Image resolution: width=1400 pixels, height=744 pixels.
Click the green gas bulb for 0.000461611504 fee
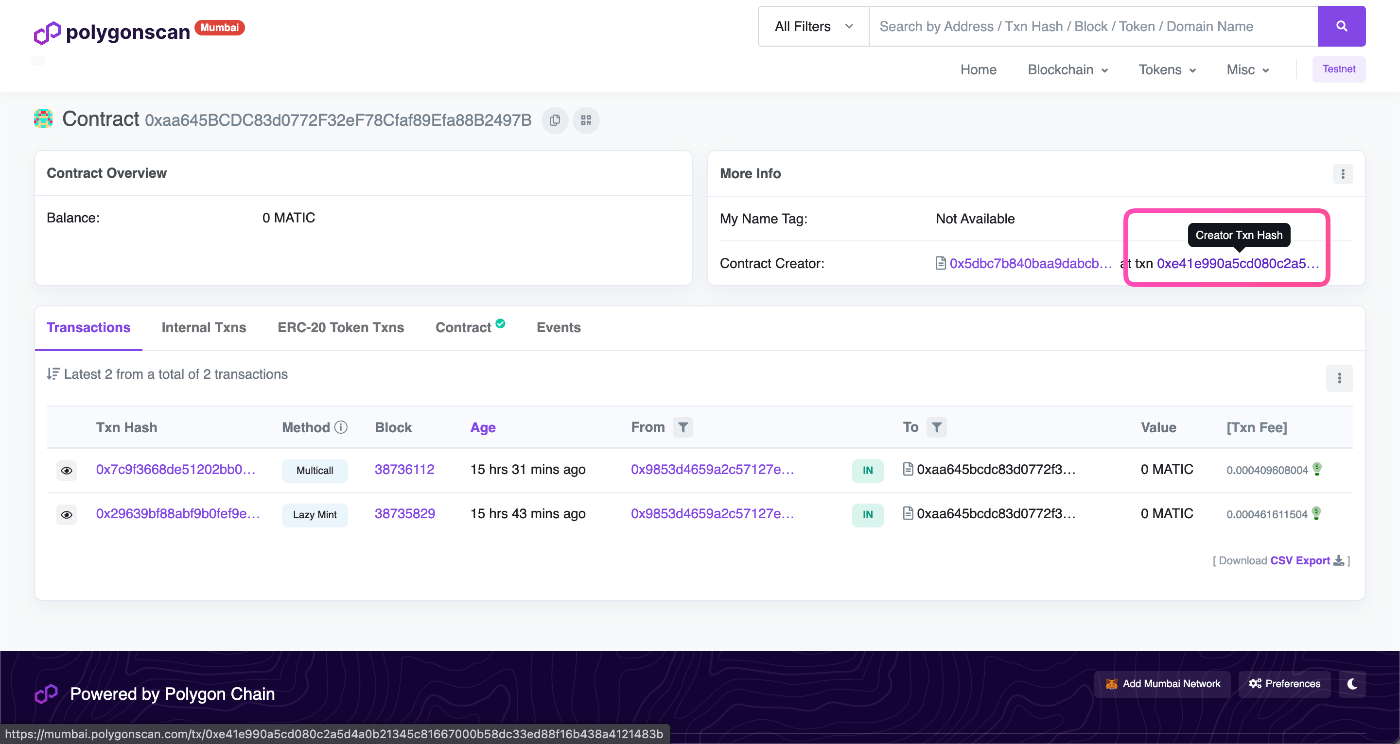[x=1317, y=513]
